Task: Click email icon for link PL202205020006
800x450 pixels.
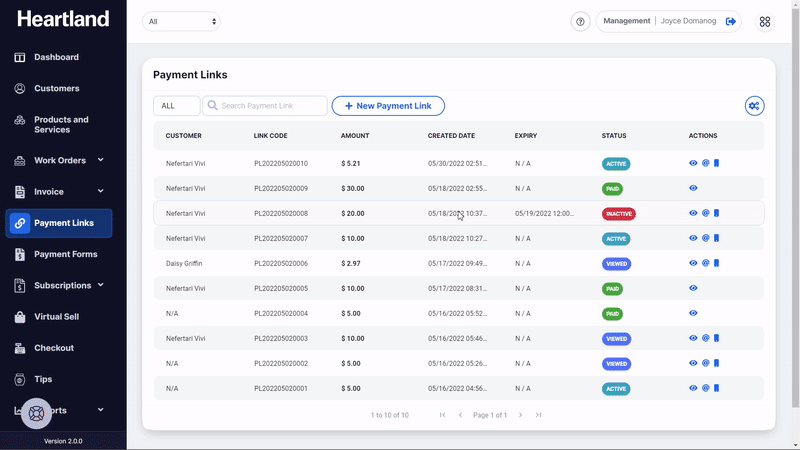Action: tap(705, 263)
